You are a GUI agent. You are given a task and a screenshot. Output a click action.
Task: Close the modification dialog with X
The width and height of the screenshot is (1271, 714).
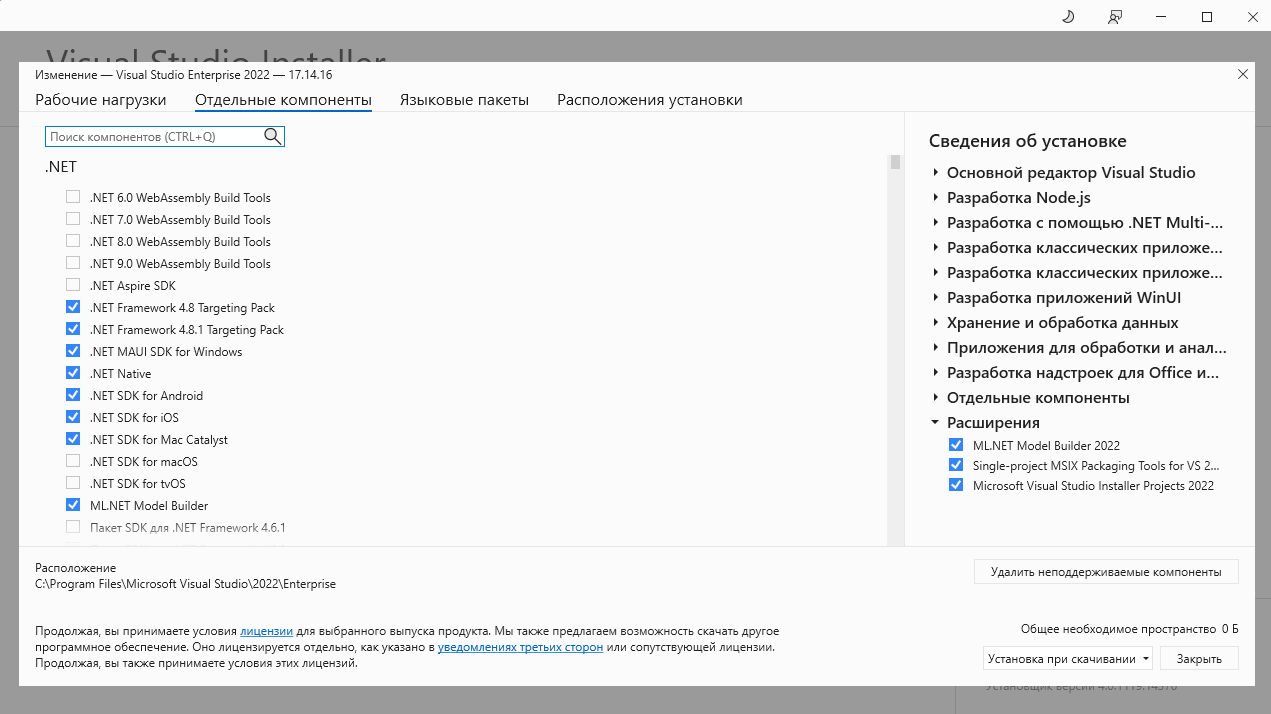pyautogui.click(x=1242, y=74)
